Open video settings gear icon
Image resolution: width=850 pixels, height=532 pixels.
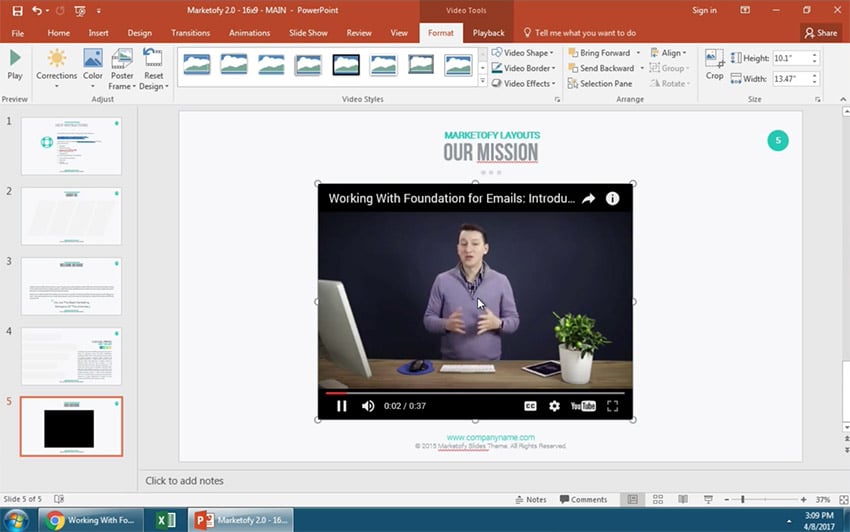(x=554, y=406)
